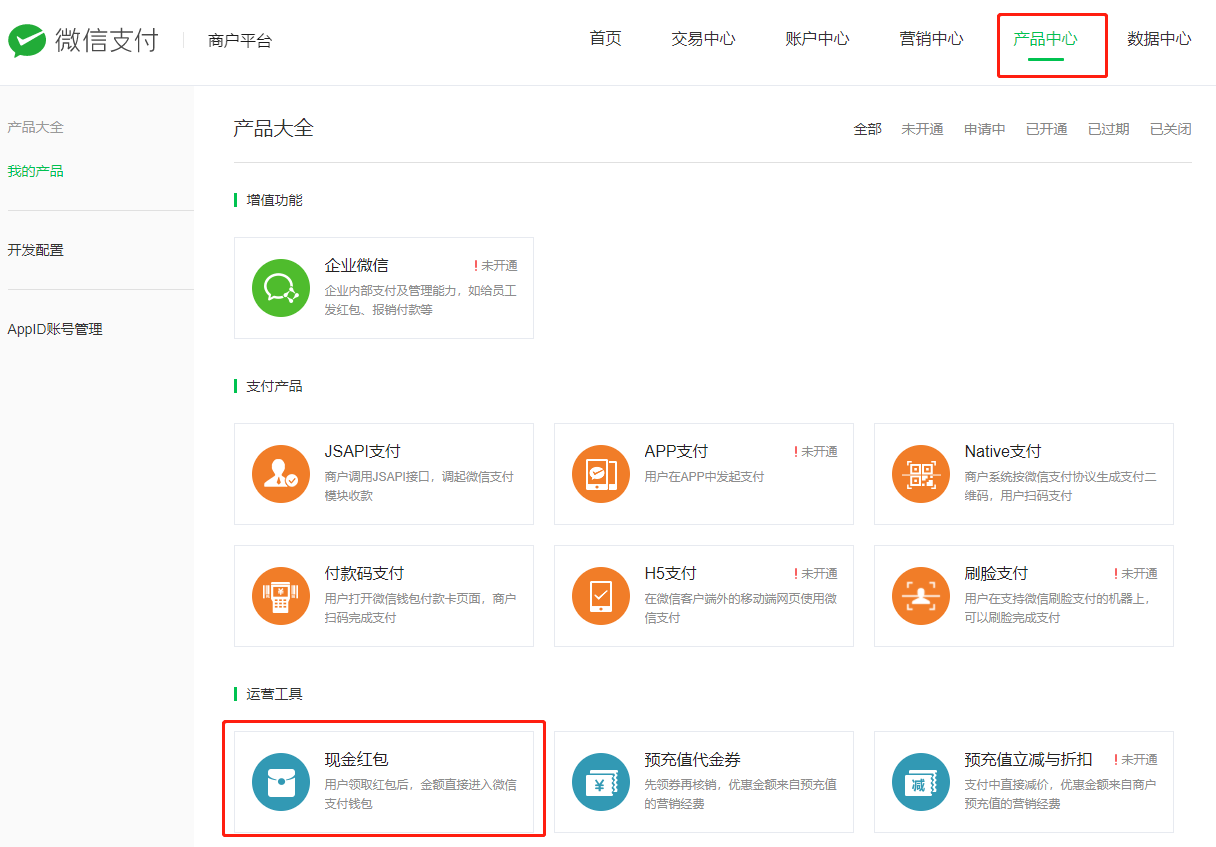Open 营销中心 navigation menu

pos(931,39)
